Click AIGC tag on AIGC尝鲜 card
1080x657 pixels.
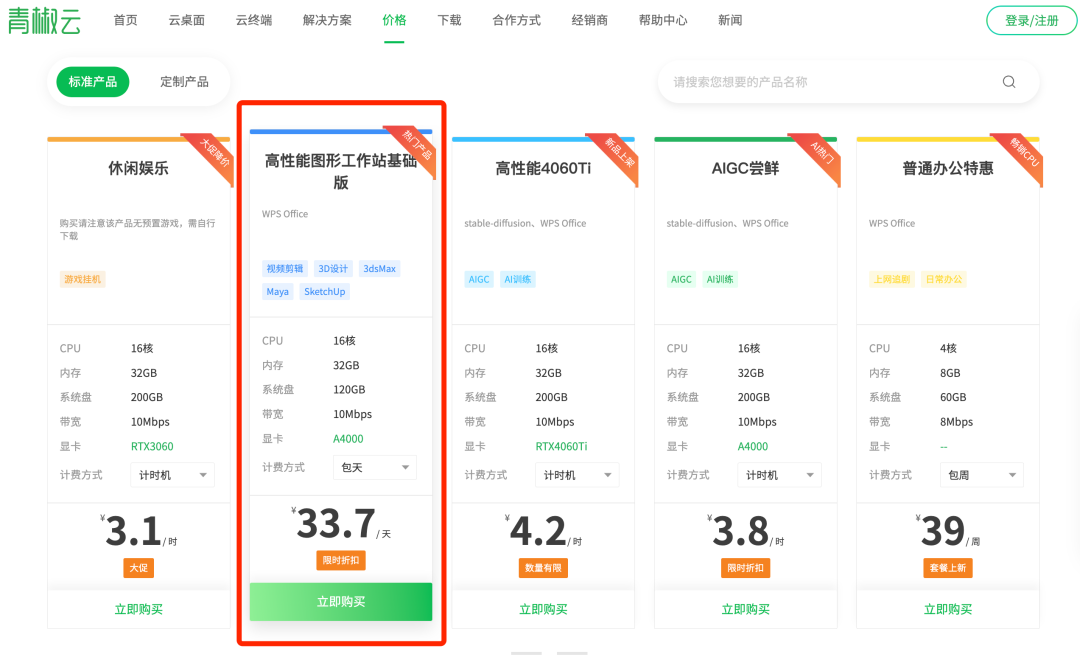[681, 279]
